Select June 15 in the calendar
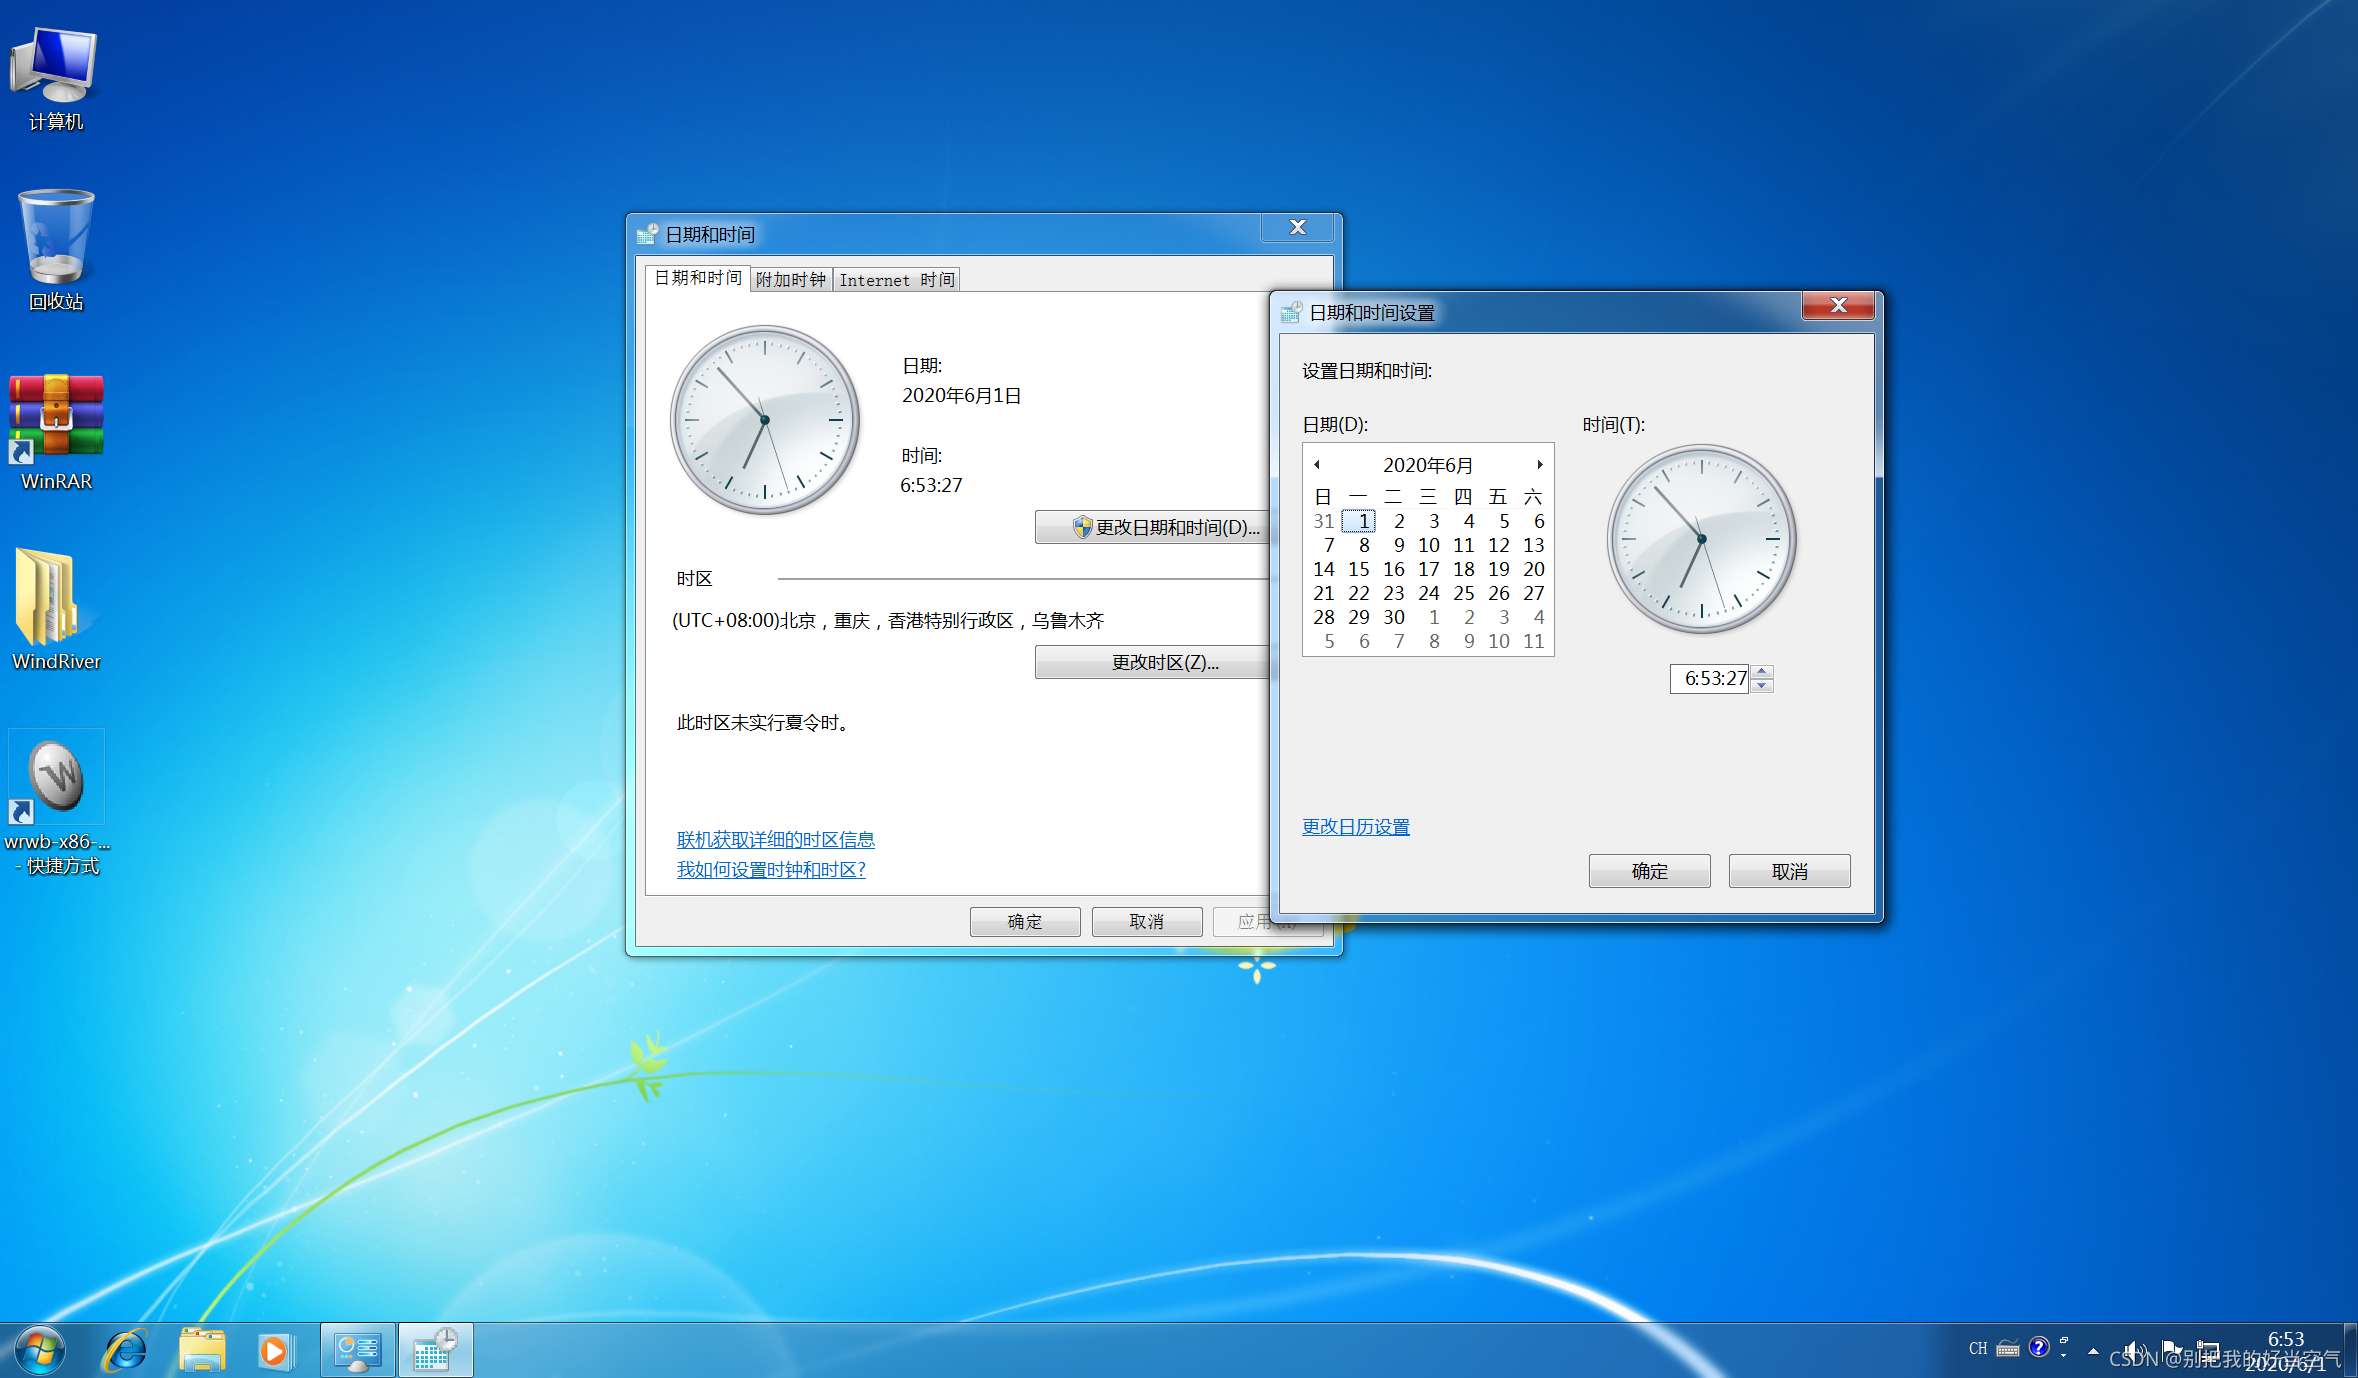The width and height of the screenshot is (2358, 1378). (1359, 569)
